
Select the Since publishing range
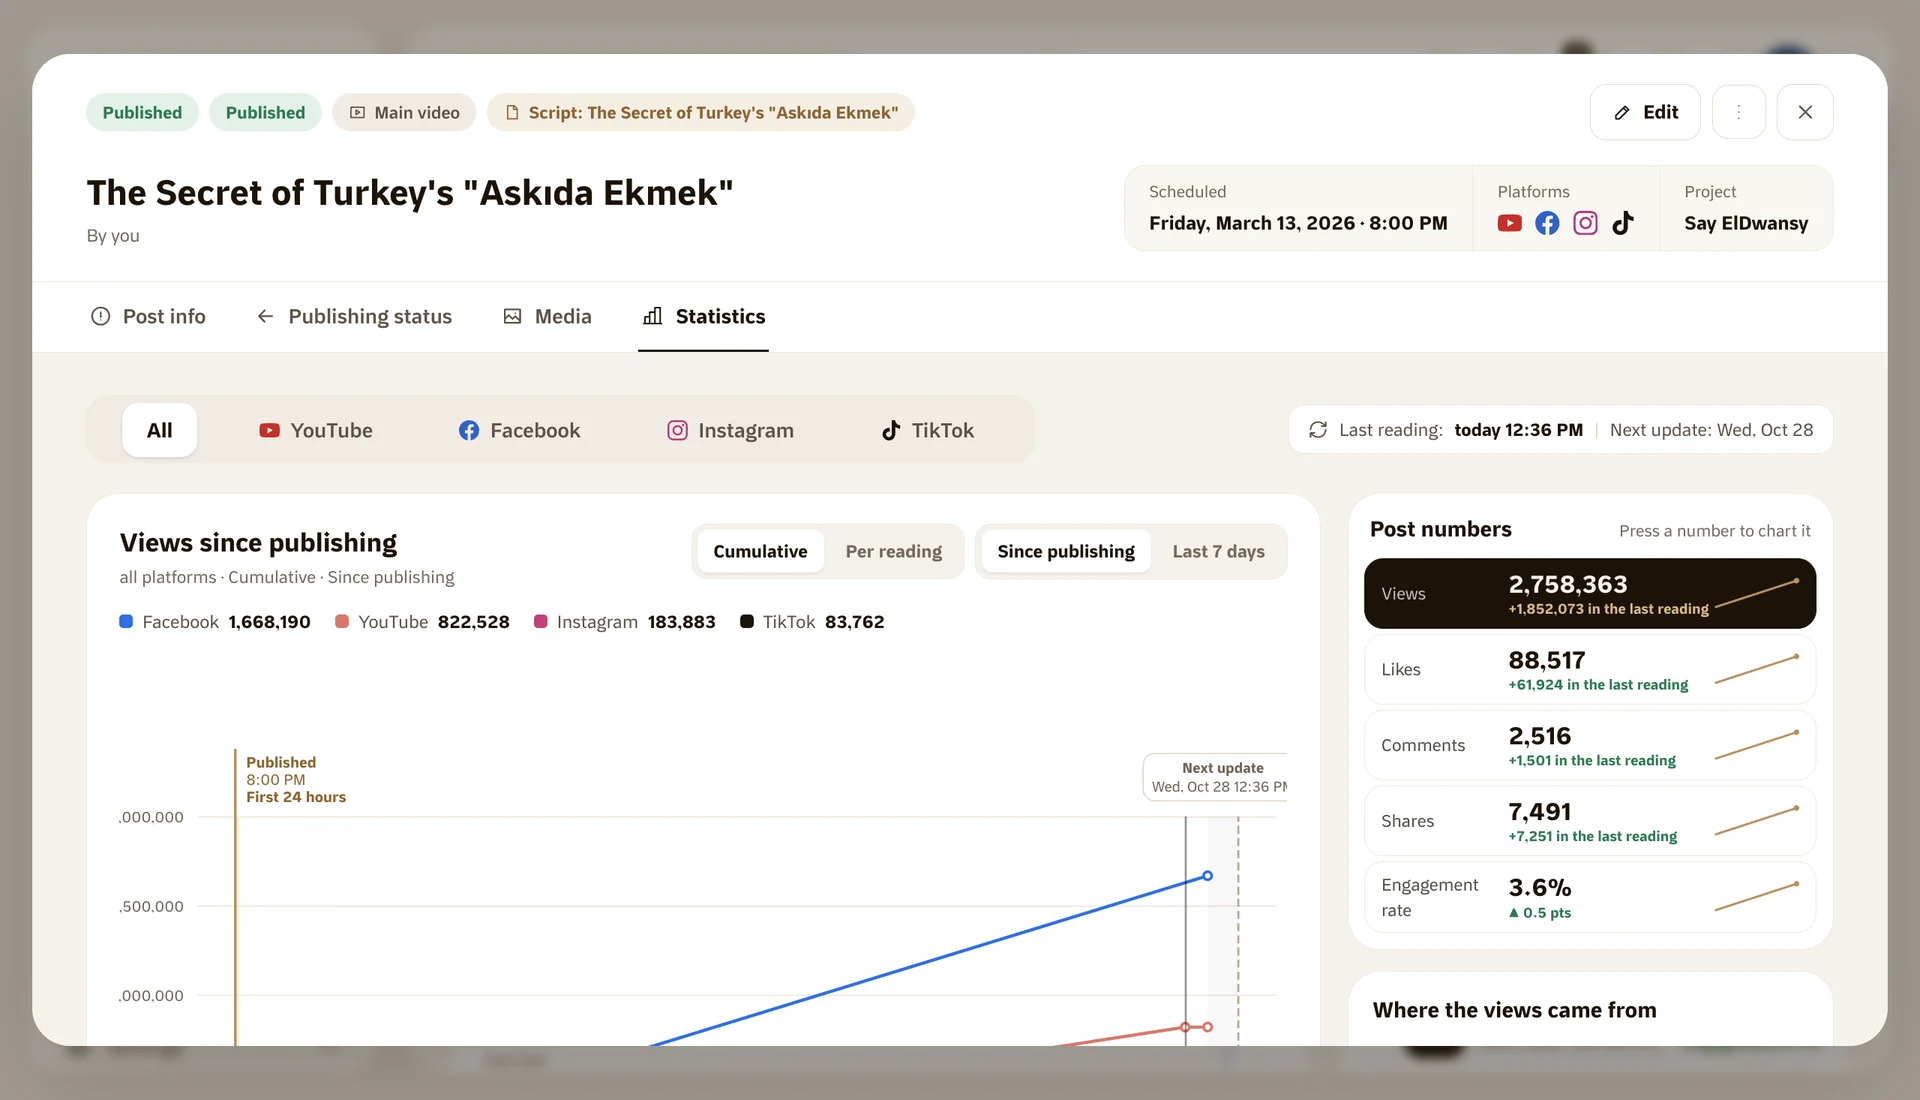tap(1066, 551)
